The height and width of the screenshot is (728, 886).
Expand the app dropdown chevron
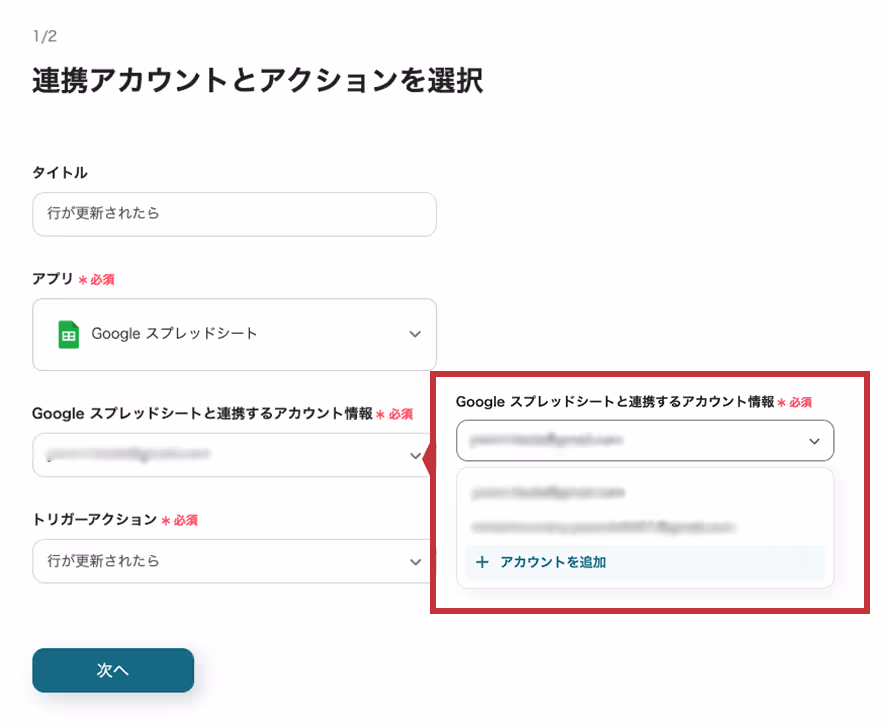coord(415,334)
